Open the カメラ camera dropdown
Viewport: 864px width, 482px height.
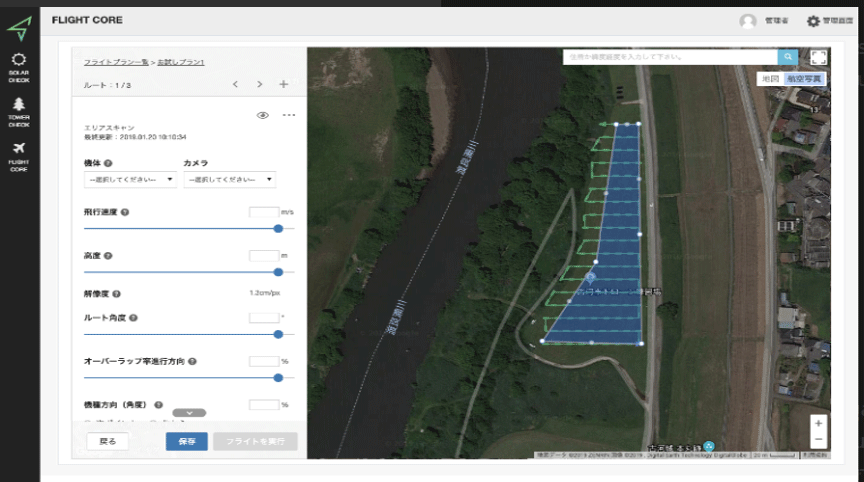coord(229,180)
